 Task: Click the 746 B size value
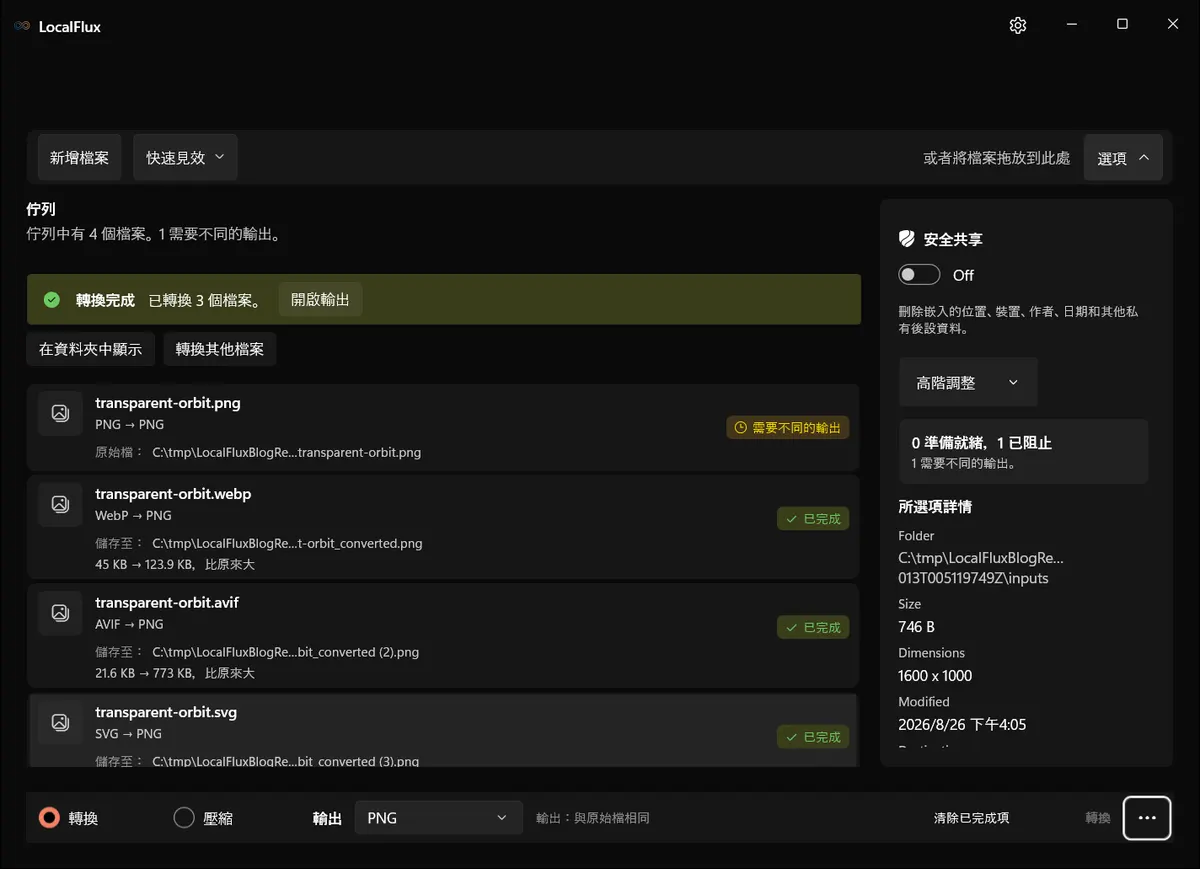916,626
